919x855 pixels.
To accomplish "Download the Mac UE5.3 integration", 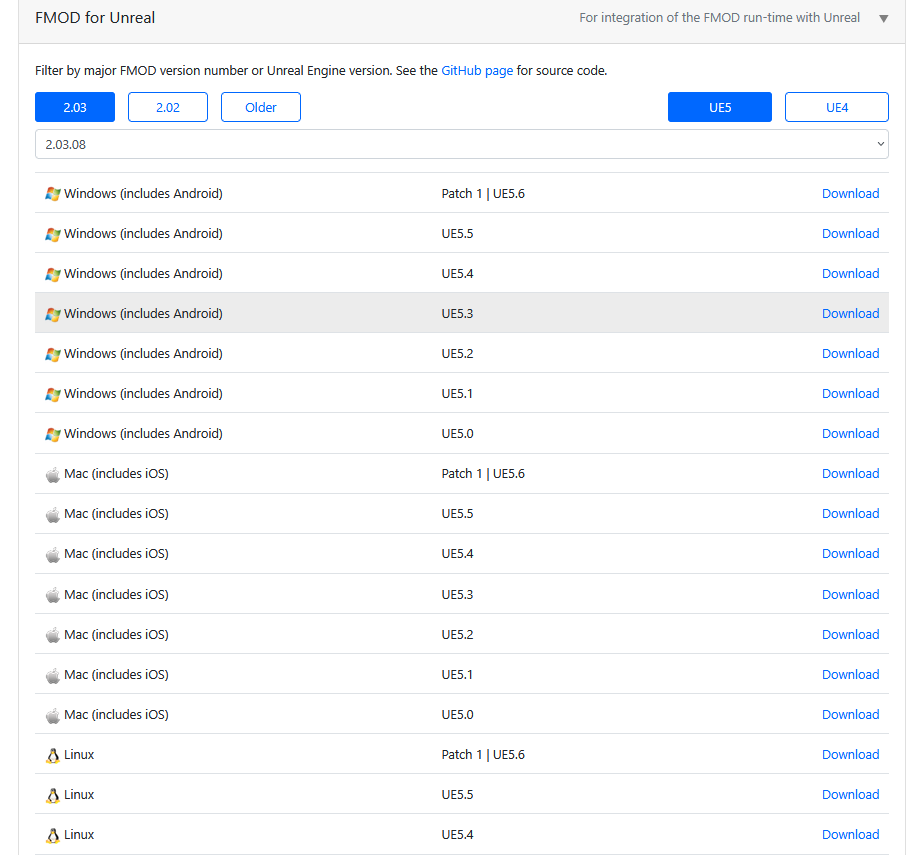I will [x=850, y=594].
